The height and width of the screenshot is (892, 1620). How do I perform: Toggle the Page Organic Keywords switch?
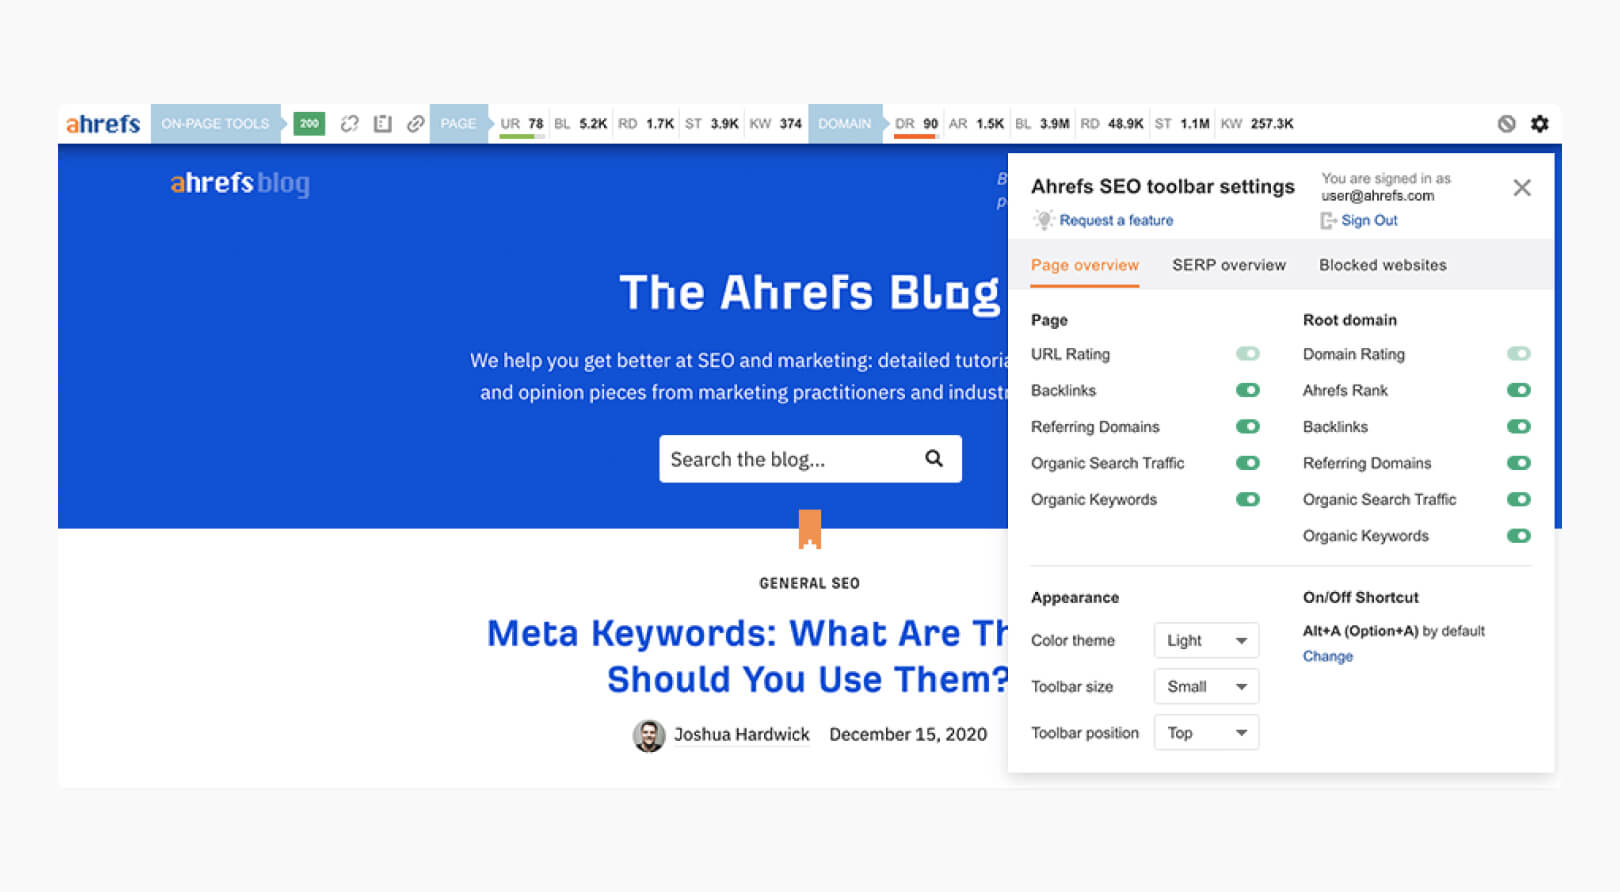(x=1247, y=499)
